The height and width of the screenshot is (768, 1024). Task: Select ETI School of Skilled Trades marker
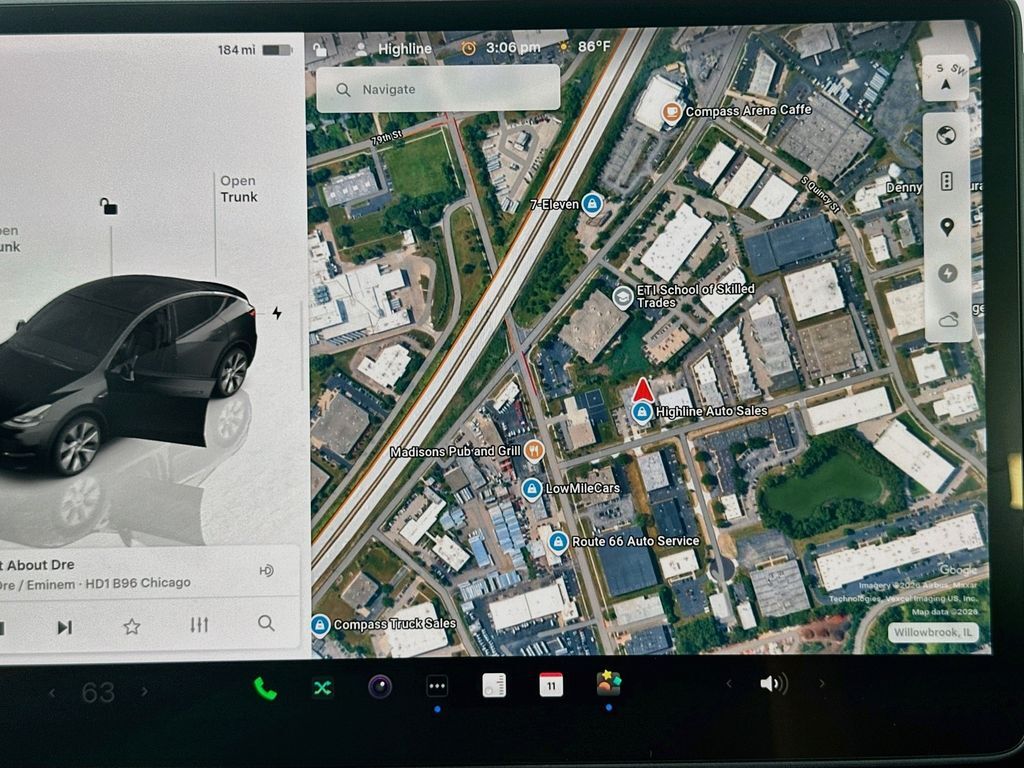tap(622, 297)
